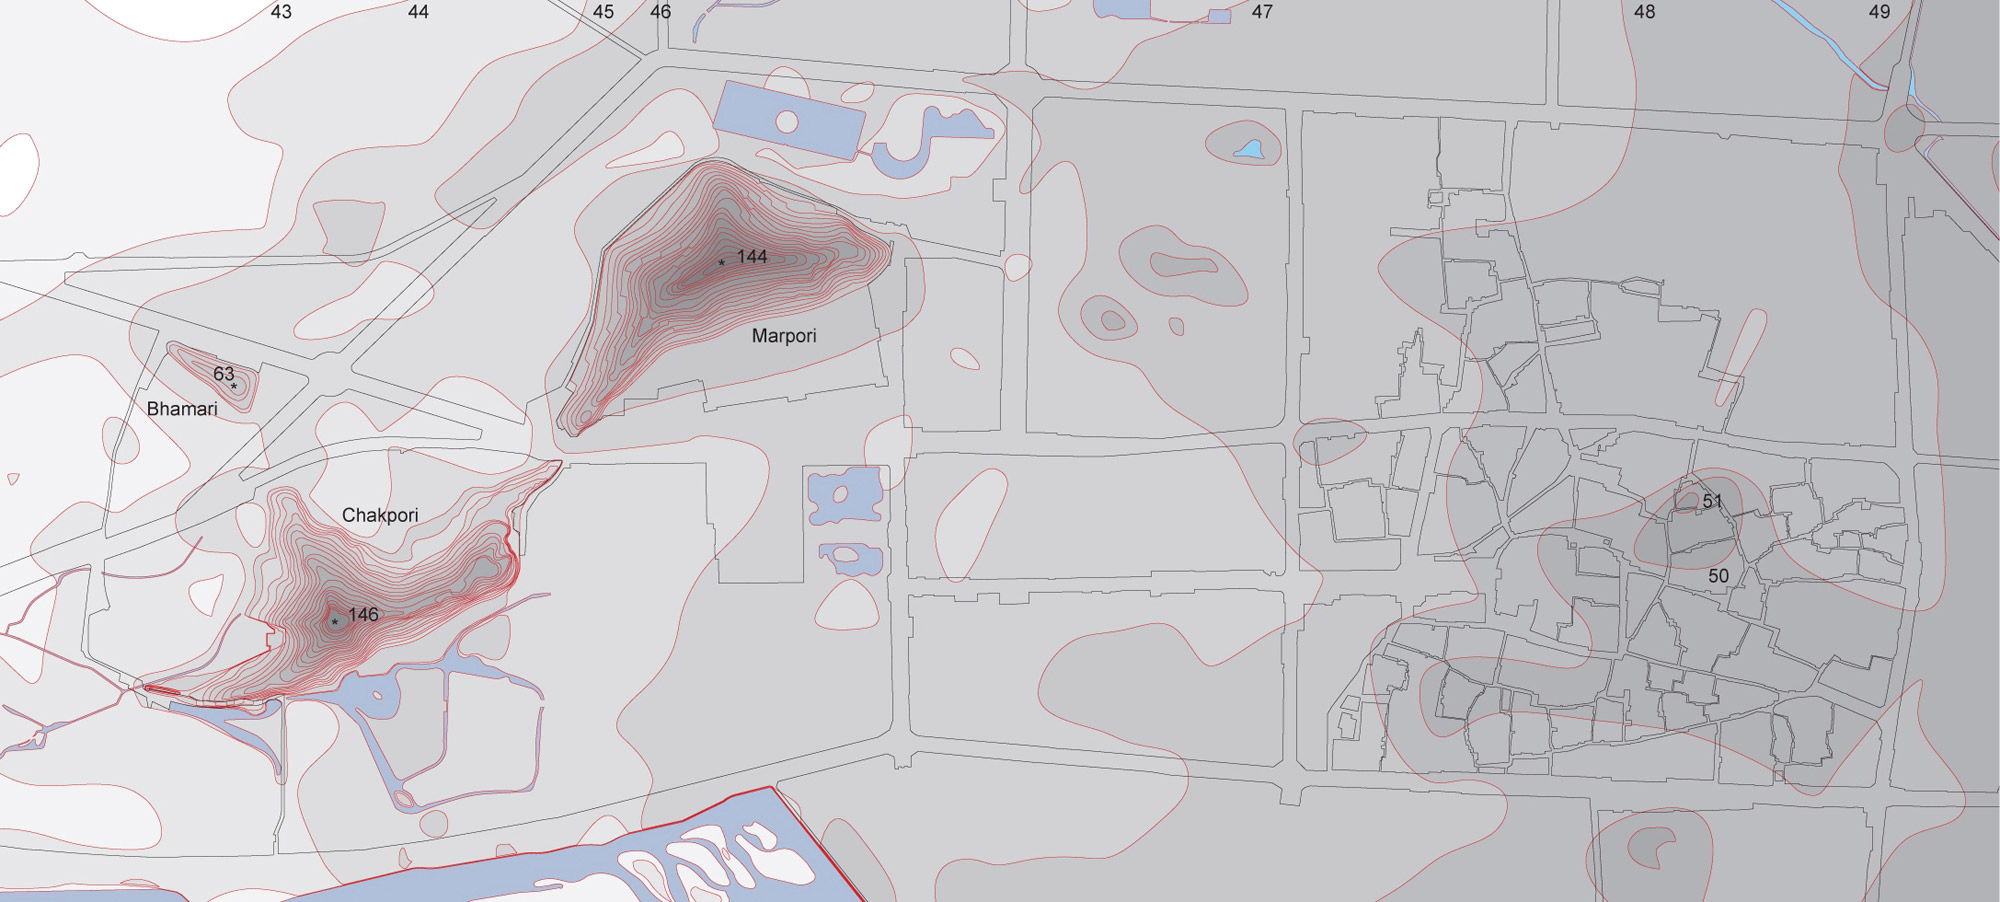Click grid number 45

click(x=603, y=12)
